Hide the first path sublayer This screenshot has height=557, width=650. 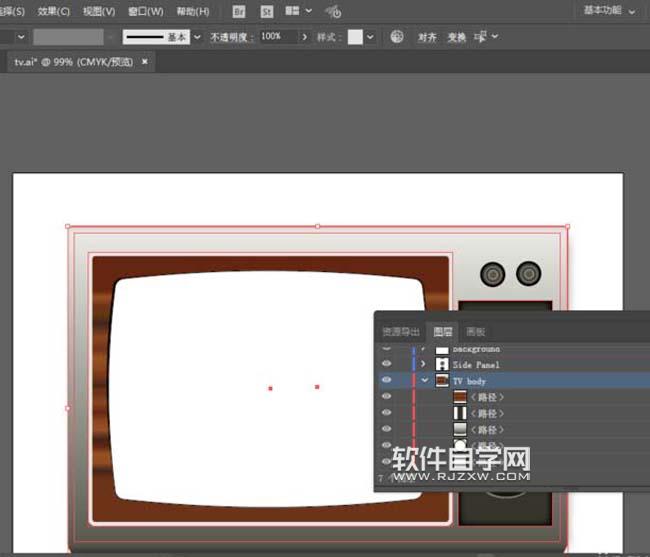click(x=387, y=397)
